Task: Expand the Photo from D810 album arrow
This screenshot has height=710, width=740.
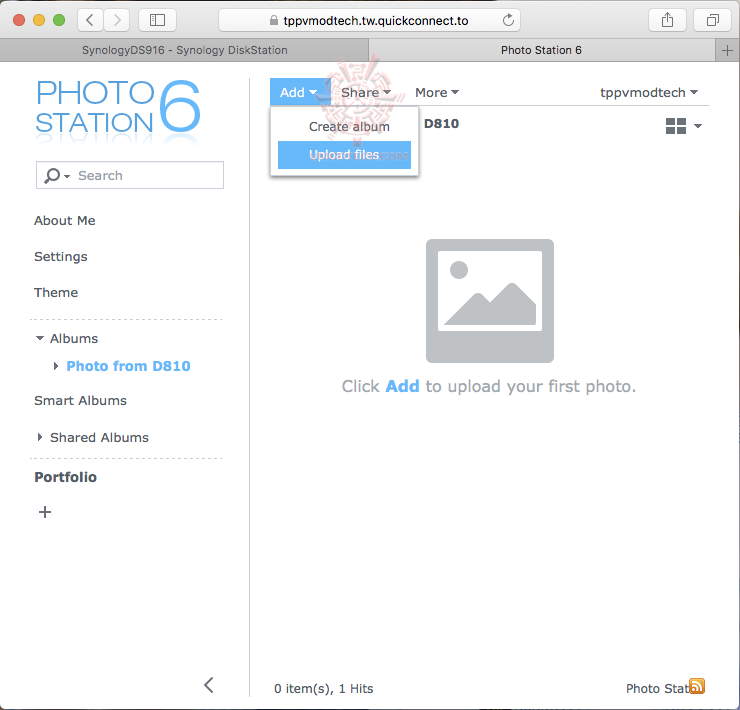Action: (x=56, y=366)
